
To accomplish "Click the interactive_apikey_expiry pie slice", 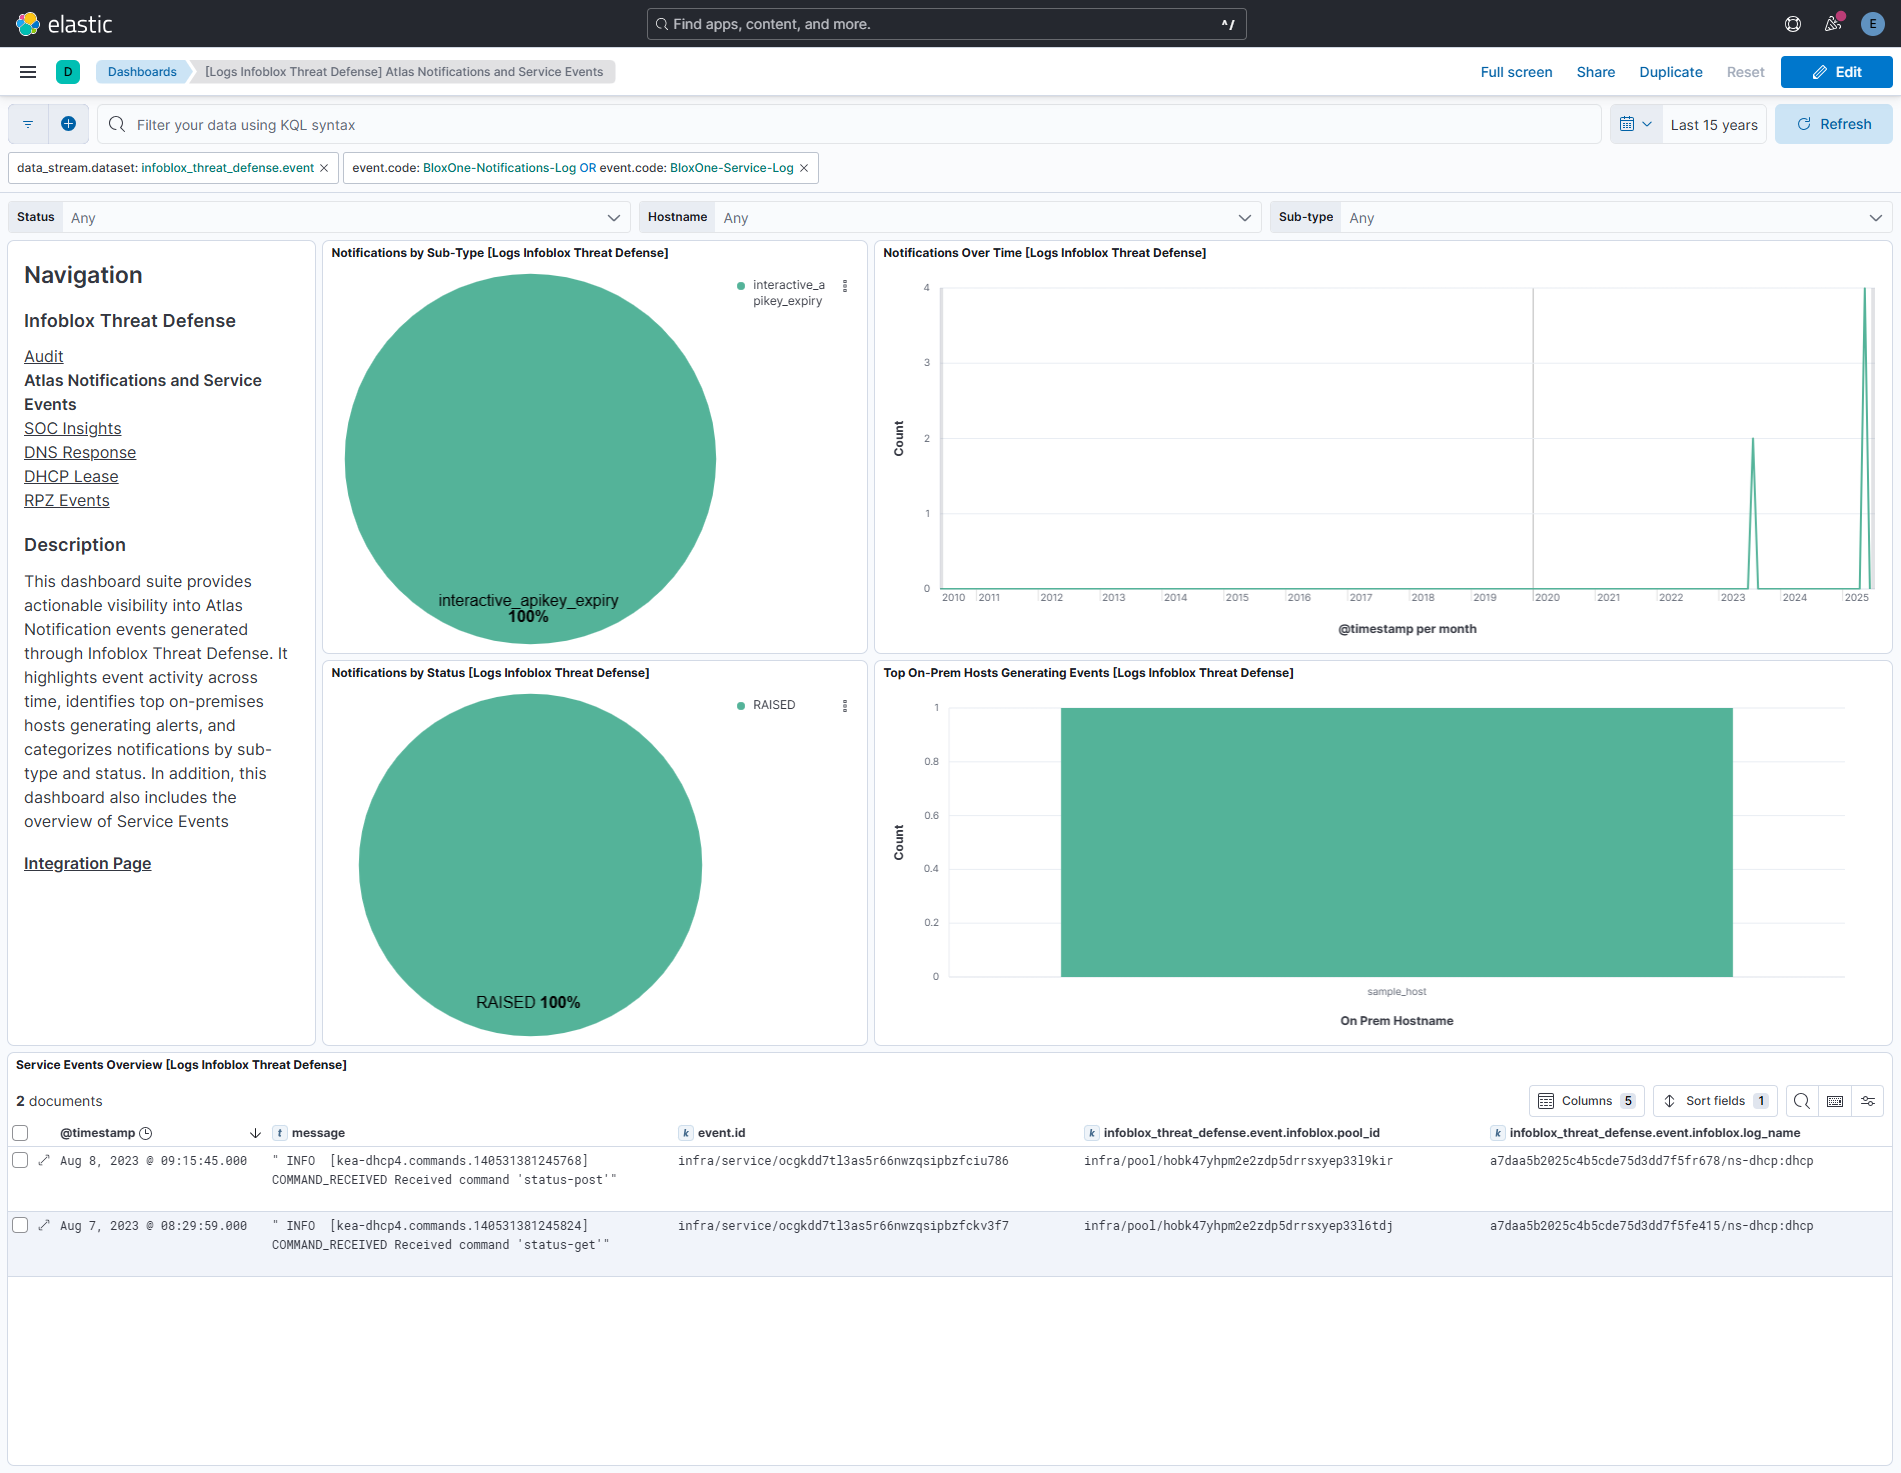I will tap(530, 459).
